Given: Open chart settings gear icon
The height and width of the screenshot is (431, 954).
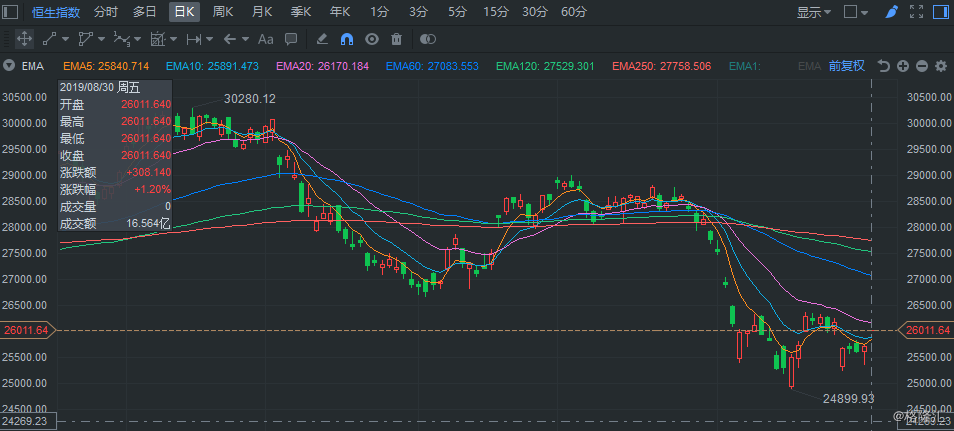Looking at the screenshot, I should pos(940,66).
